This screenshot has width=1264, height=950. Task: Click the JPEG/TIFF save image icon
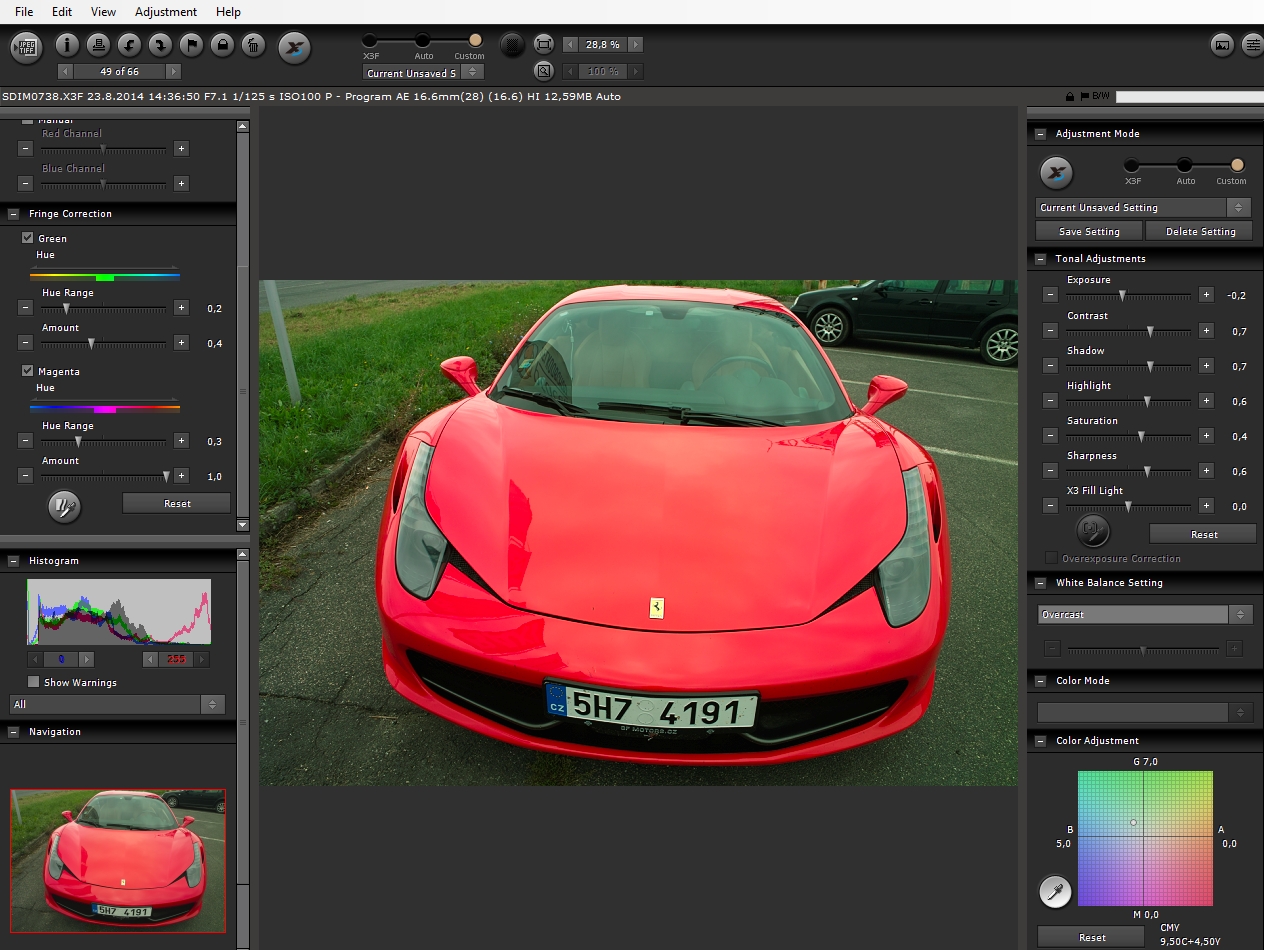(x=26, y=46)
